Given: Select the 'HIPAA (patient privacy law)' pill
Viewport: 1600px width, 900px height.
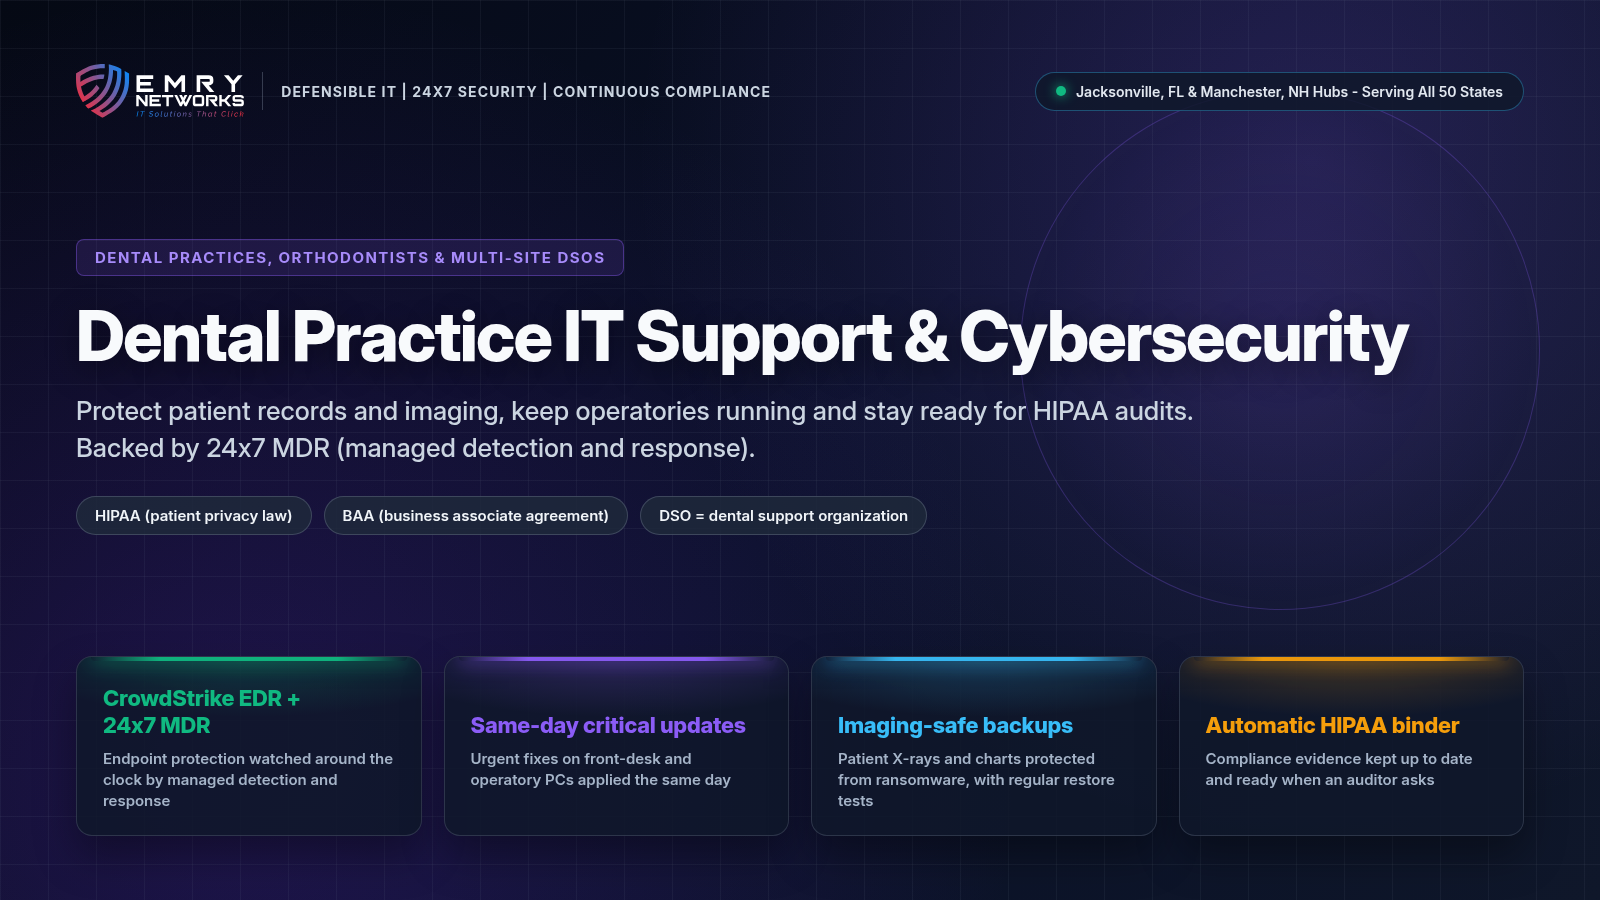Looking at the screenshot, I should 194,515.
